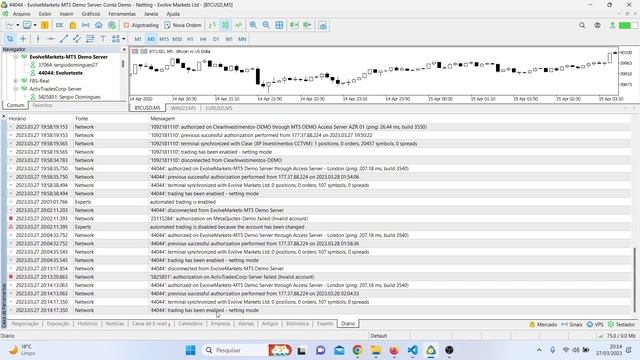This screenshot has width=640, height=360.
Task: Switch chart to M30 timeframe
Action: [177, 39]
